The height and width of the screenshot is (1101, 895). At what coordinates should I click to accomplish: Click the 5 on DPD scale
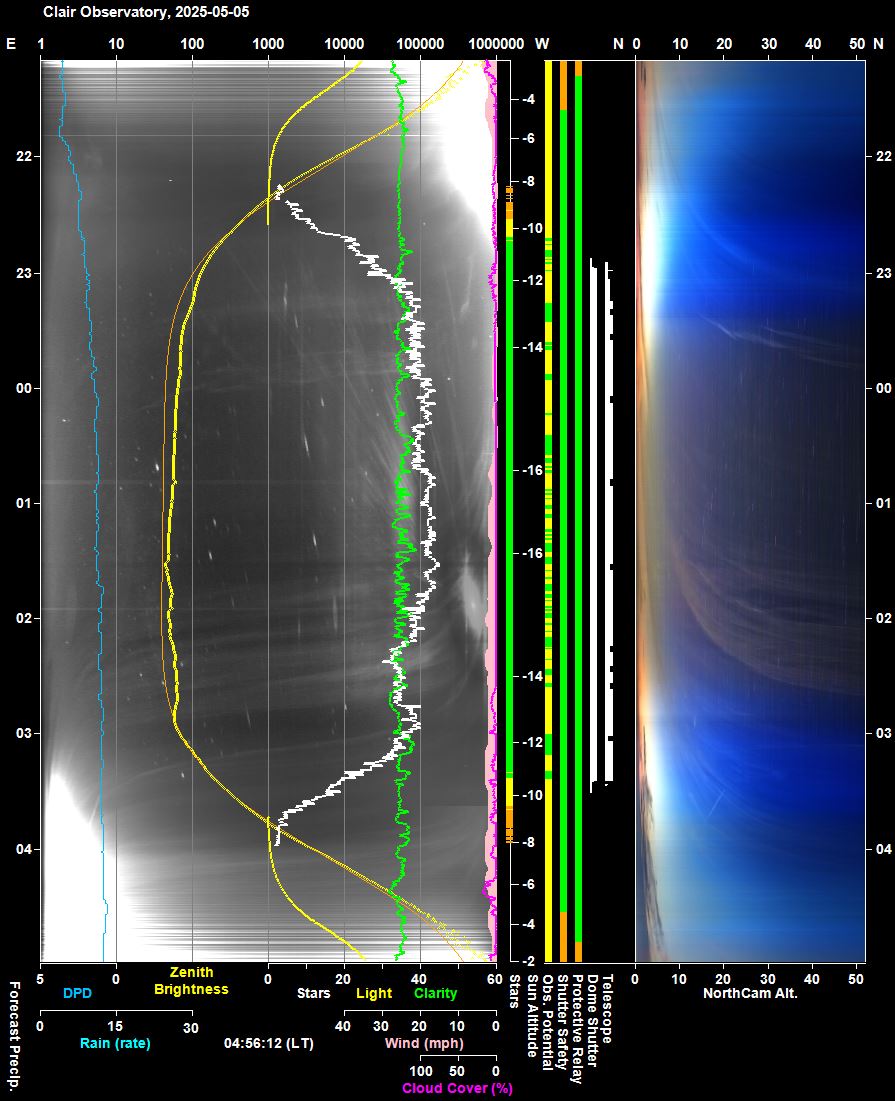[40, 979]
